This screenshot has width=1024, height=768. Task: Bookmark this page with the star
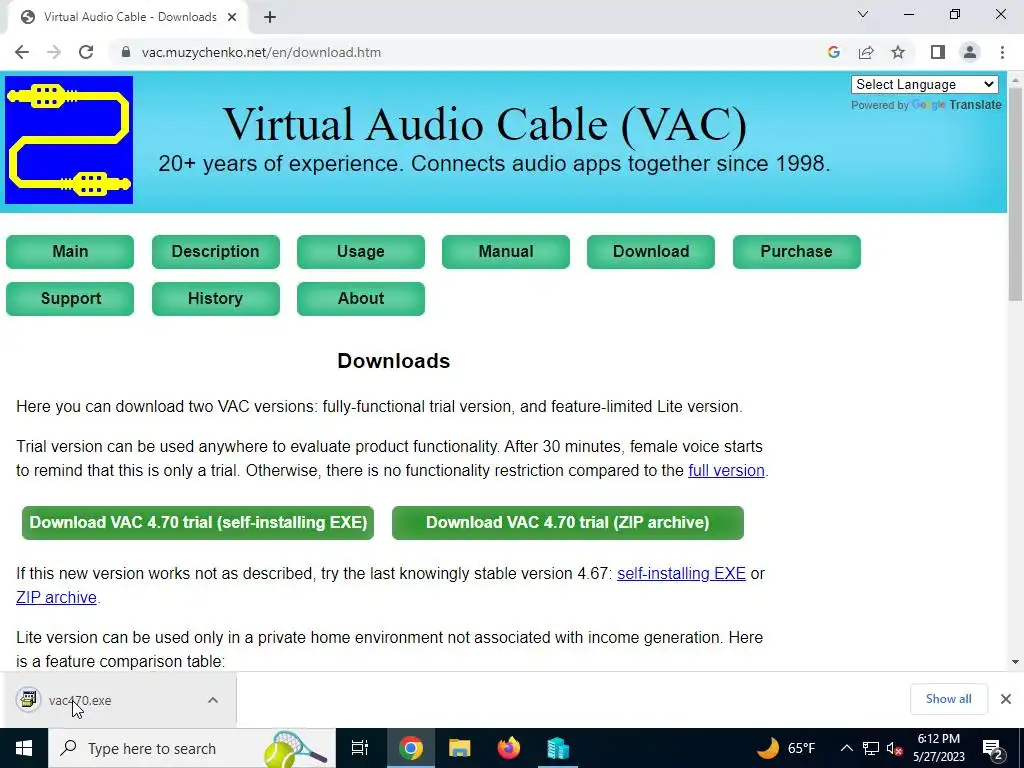898,52
